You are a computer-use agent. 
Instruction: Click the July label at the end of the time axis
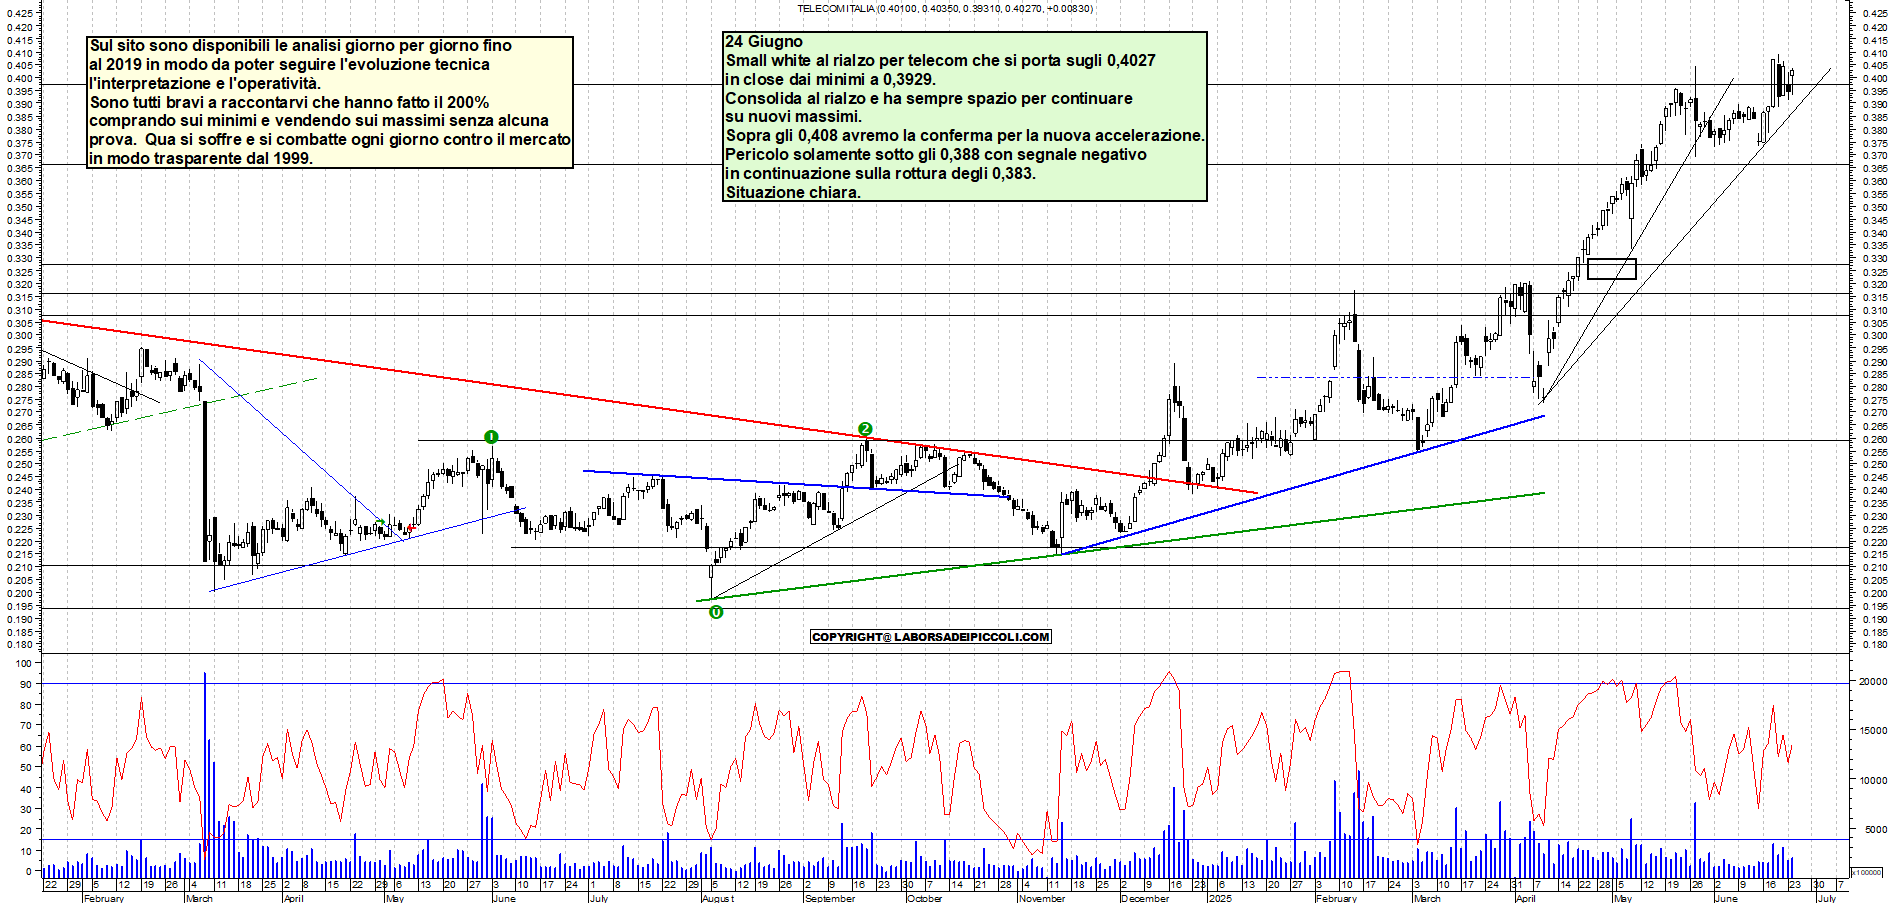coord(1827,898)
